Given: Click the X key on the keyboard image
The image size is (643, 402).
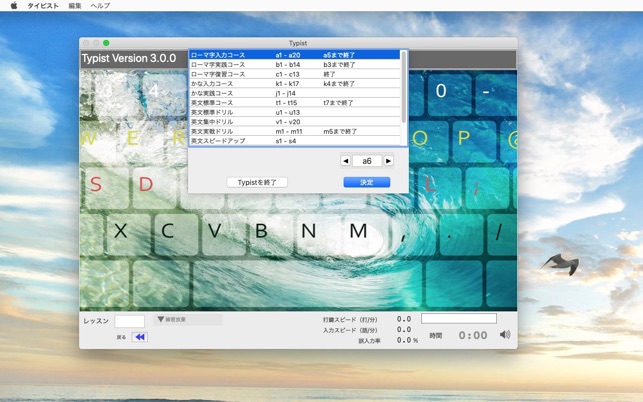Looking at the screenshot, I should [120, 231].
